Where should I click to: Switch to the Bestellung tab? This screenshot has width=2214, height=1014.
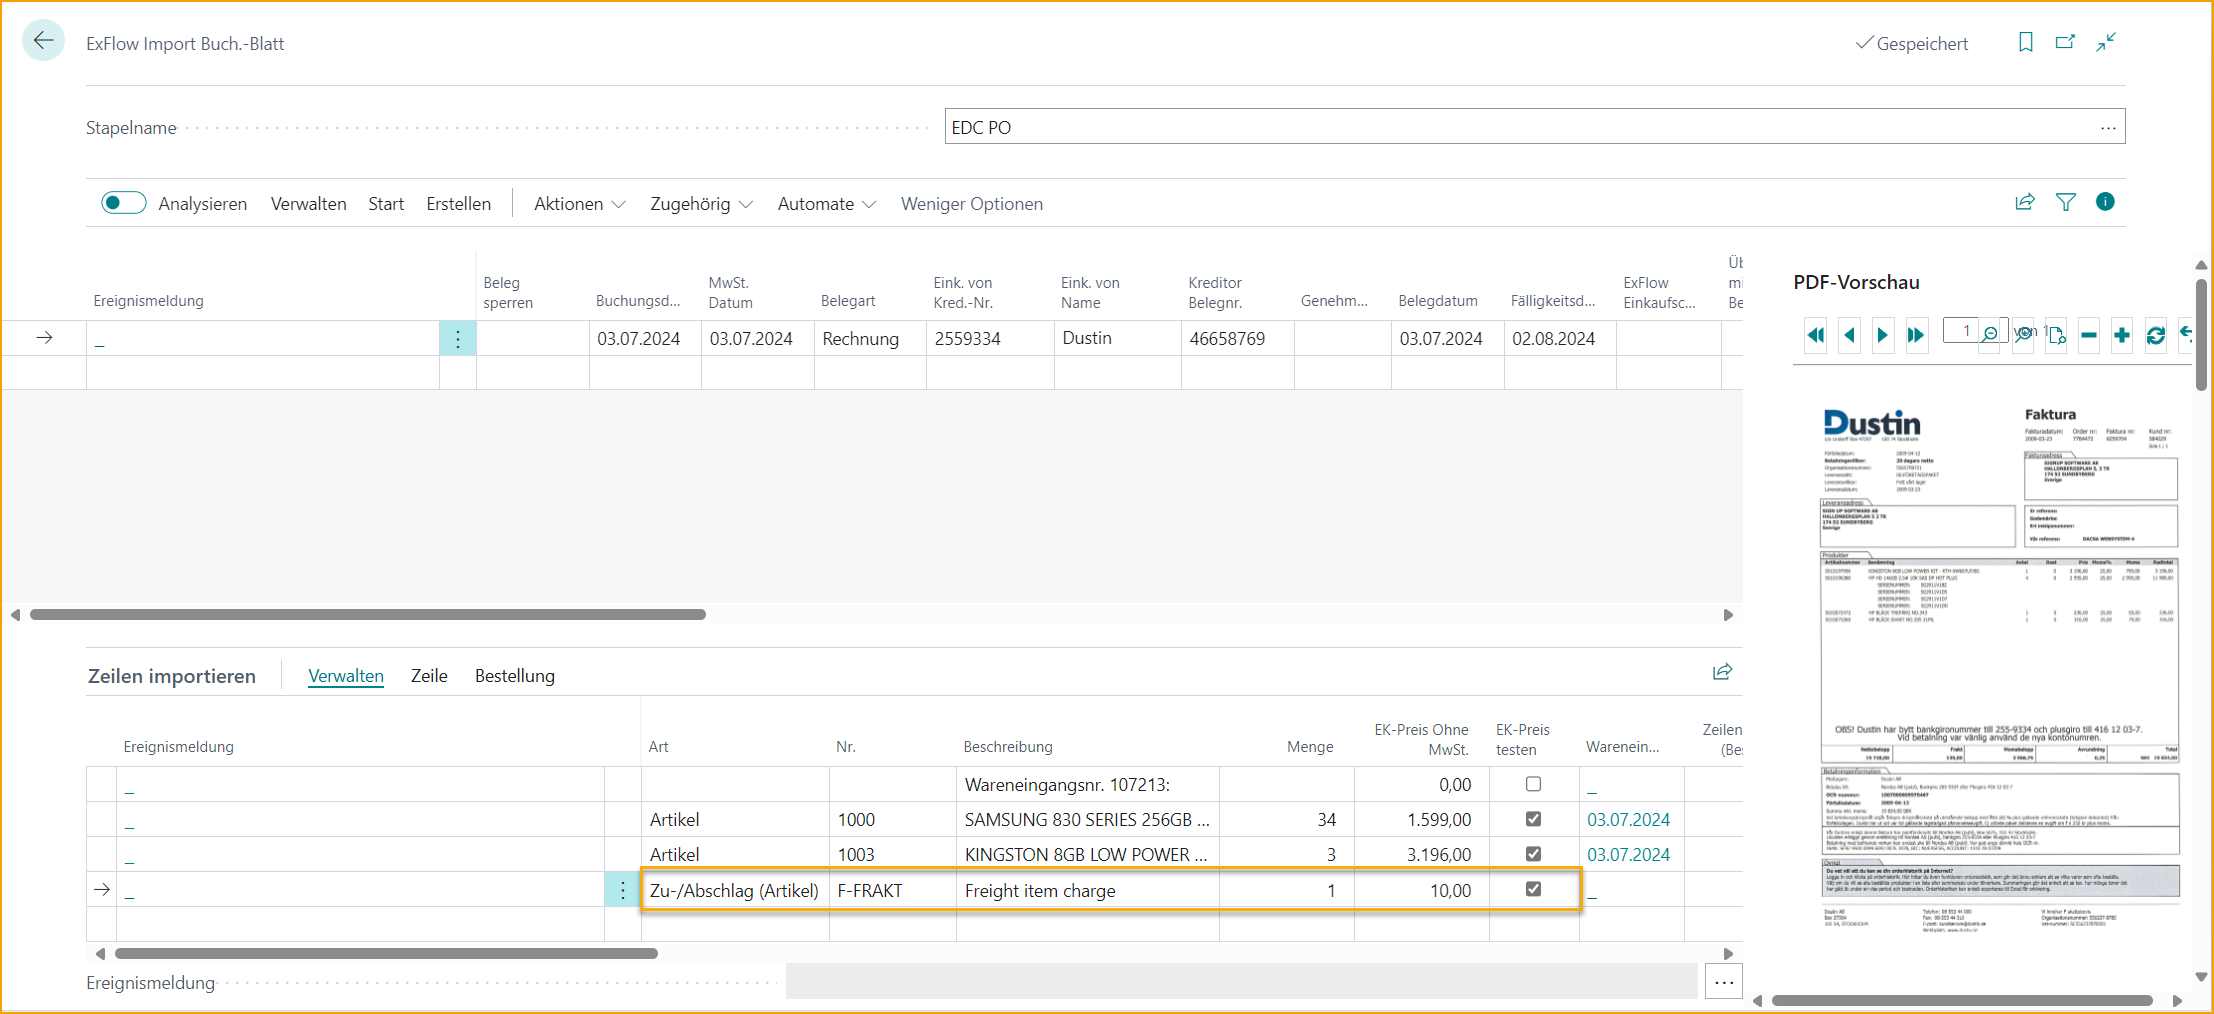pyautogui.click(x=515, y=676)
